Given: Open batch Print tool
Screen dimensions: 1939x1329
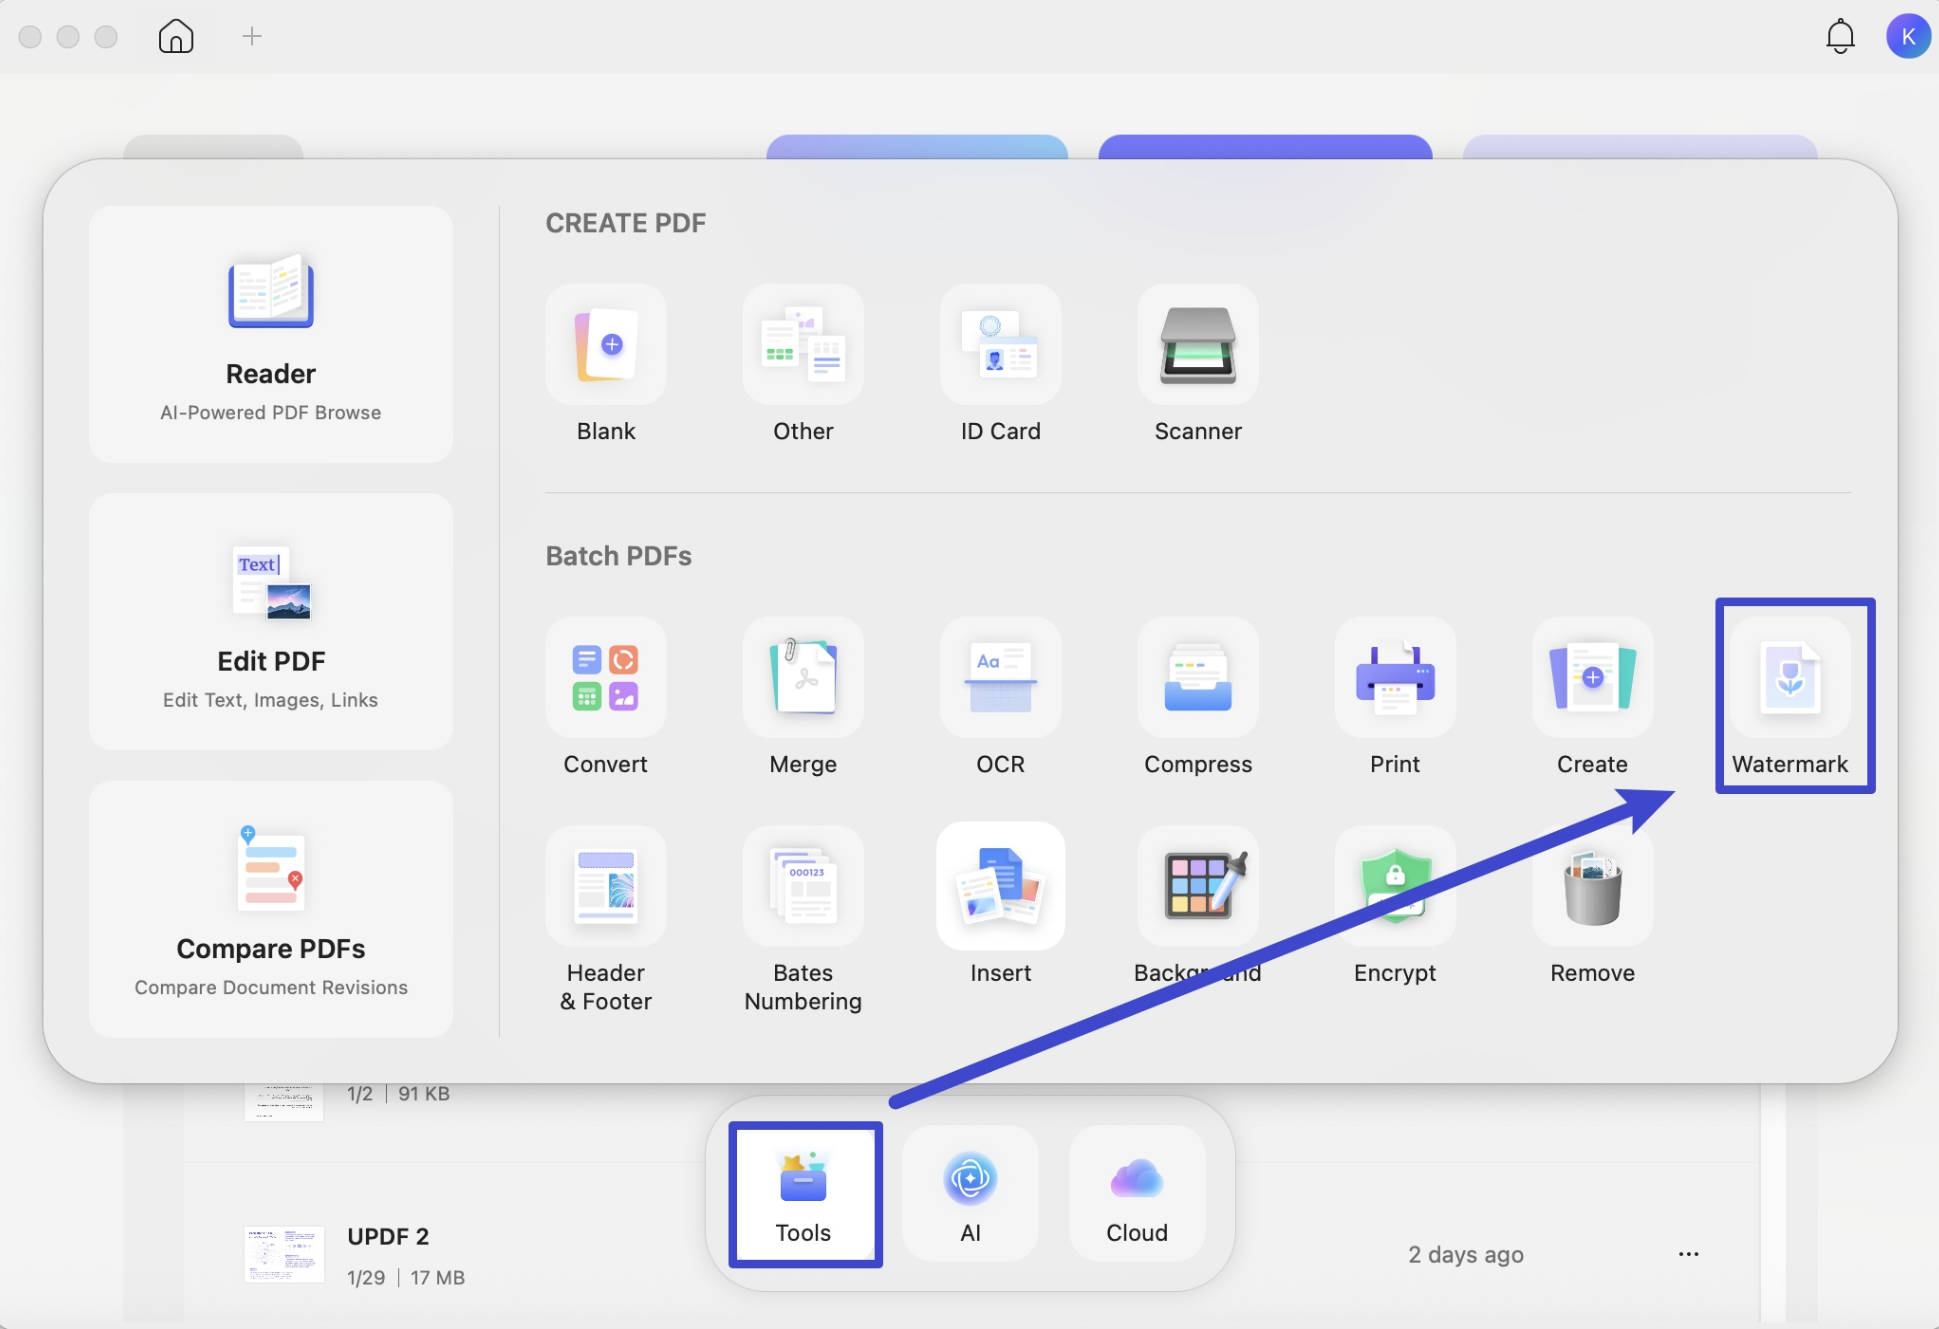Looking at the screenshot, I should (1395, 678).
